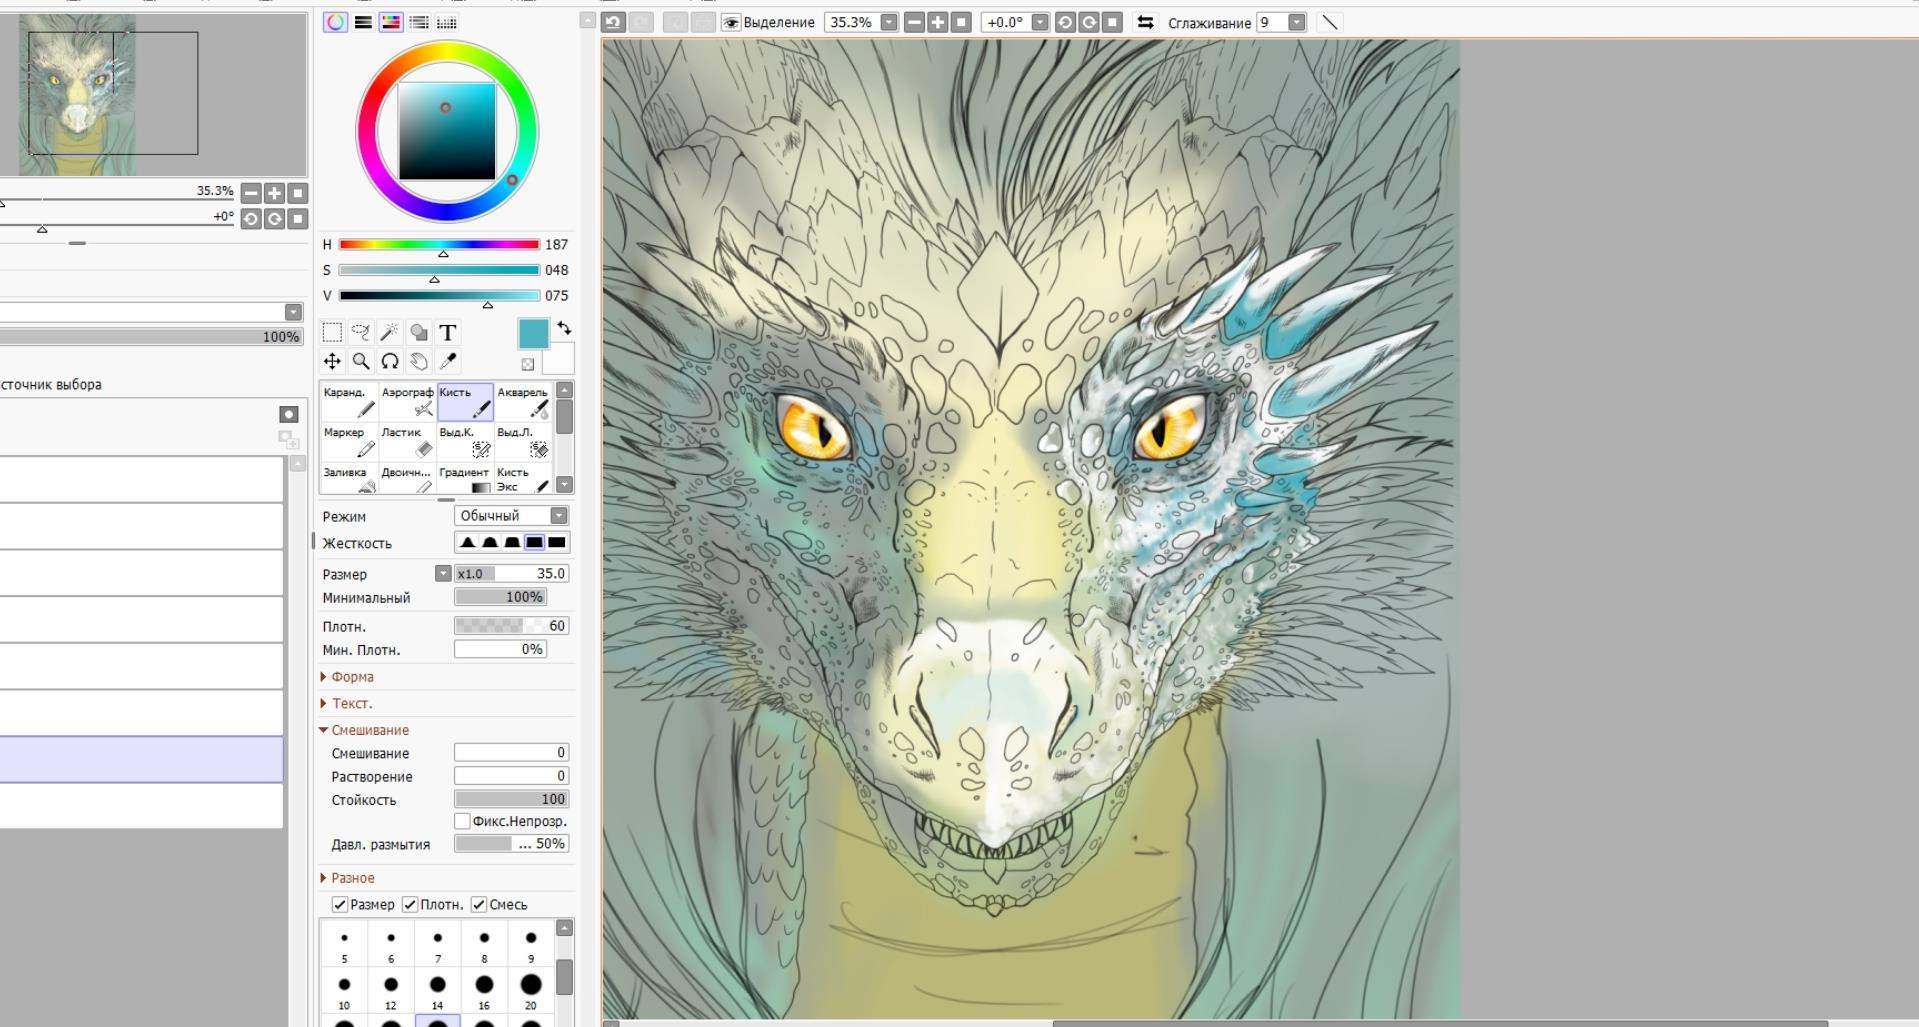1919x1027 pixels.
Task: Select the Magic Wand tool
Action: (390, 332)
